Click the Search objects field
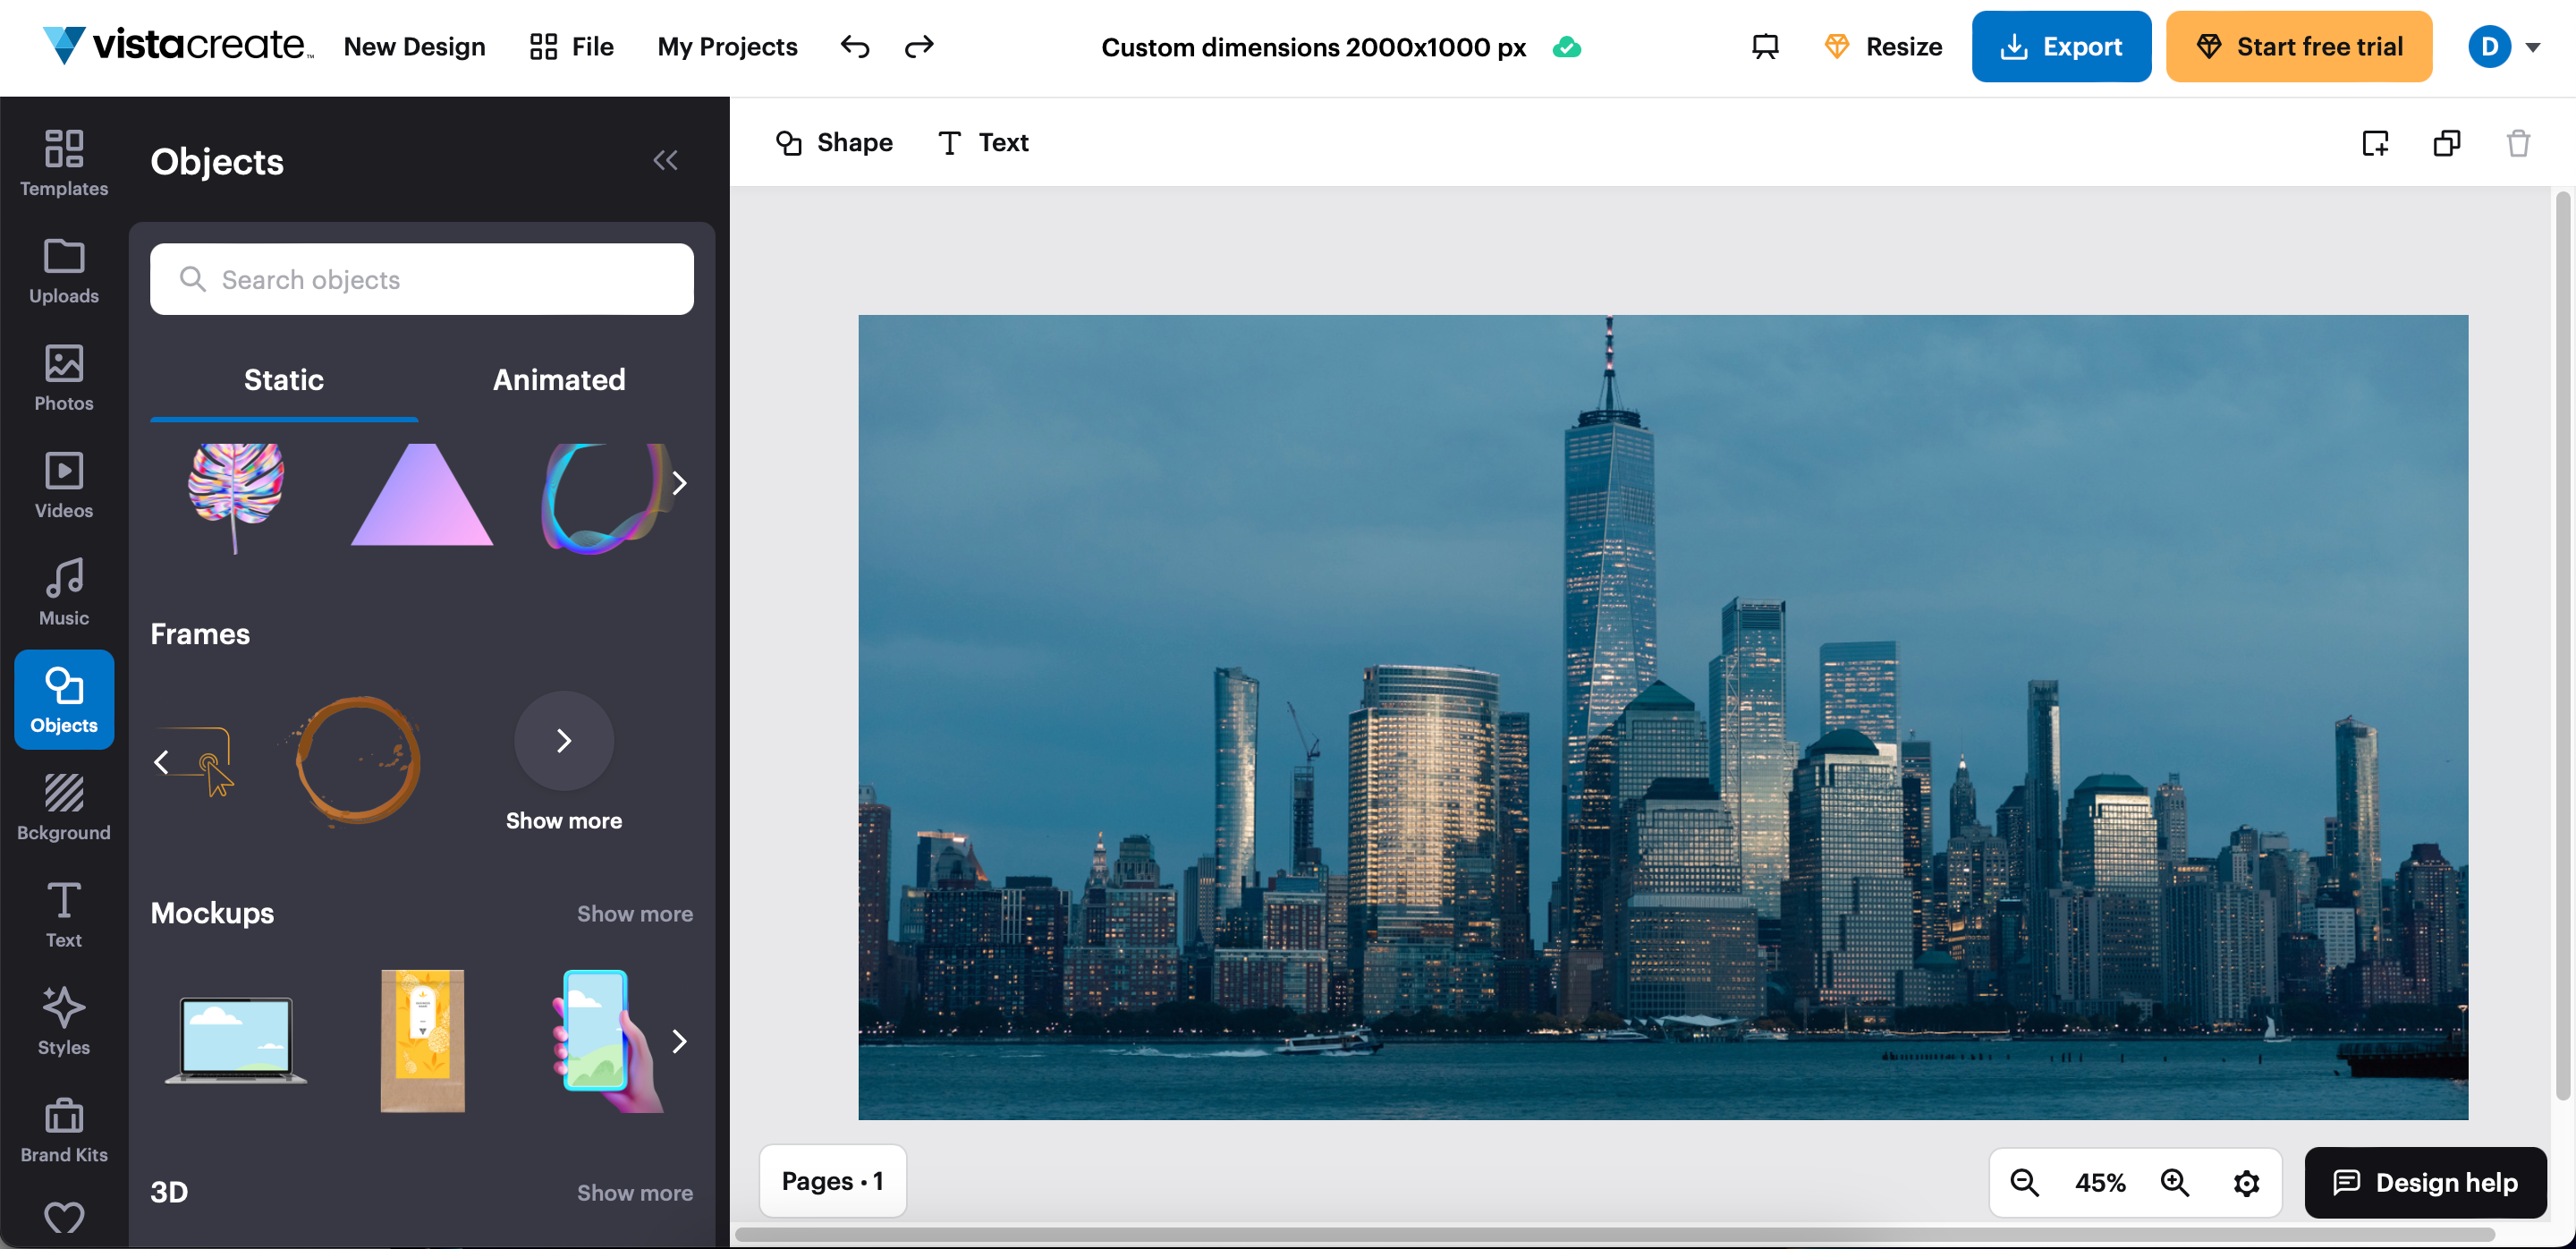Screen dimensions: 2576x1249 (422, 279)
